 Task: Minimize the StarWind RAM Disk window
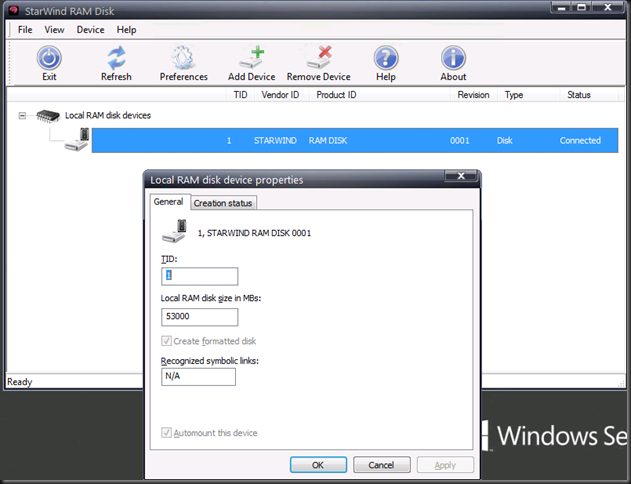tap(562, 7)
